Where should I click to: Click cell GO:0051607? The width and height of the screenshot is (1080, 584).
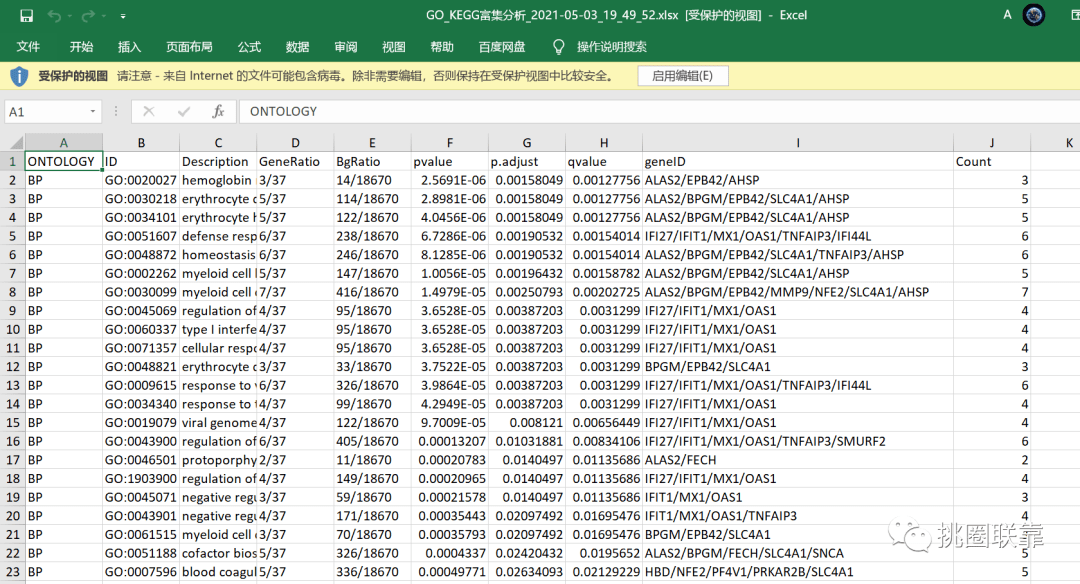(141, 236)
